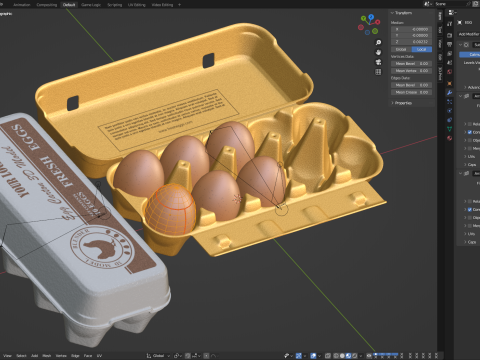Open the Modifiers wrench tab icon
480x360 pixels.
click(450, 92)
